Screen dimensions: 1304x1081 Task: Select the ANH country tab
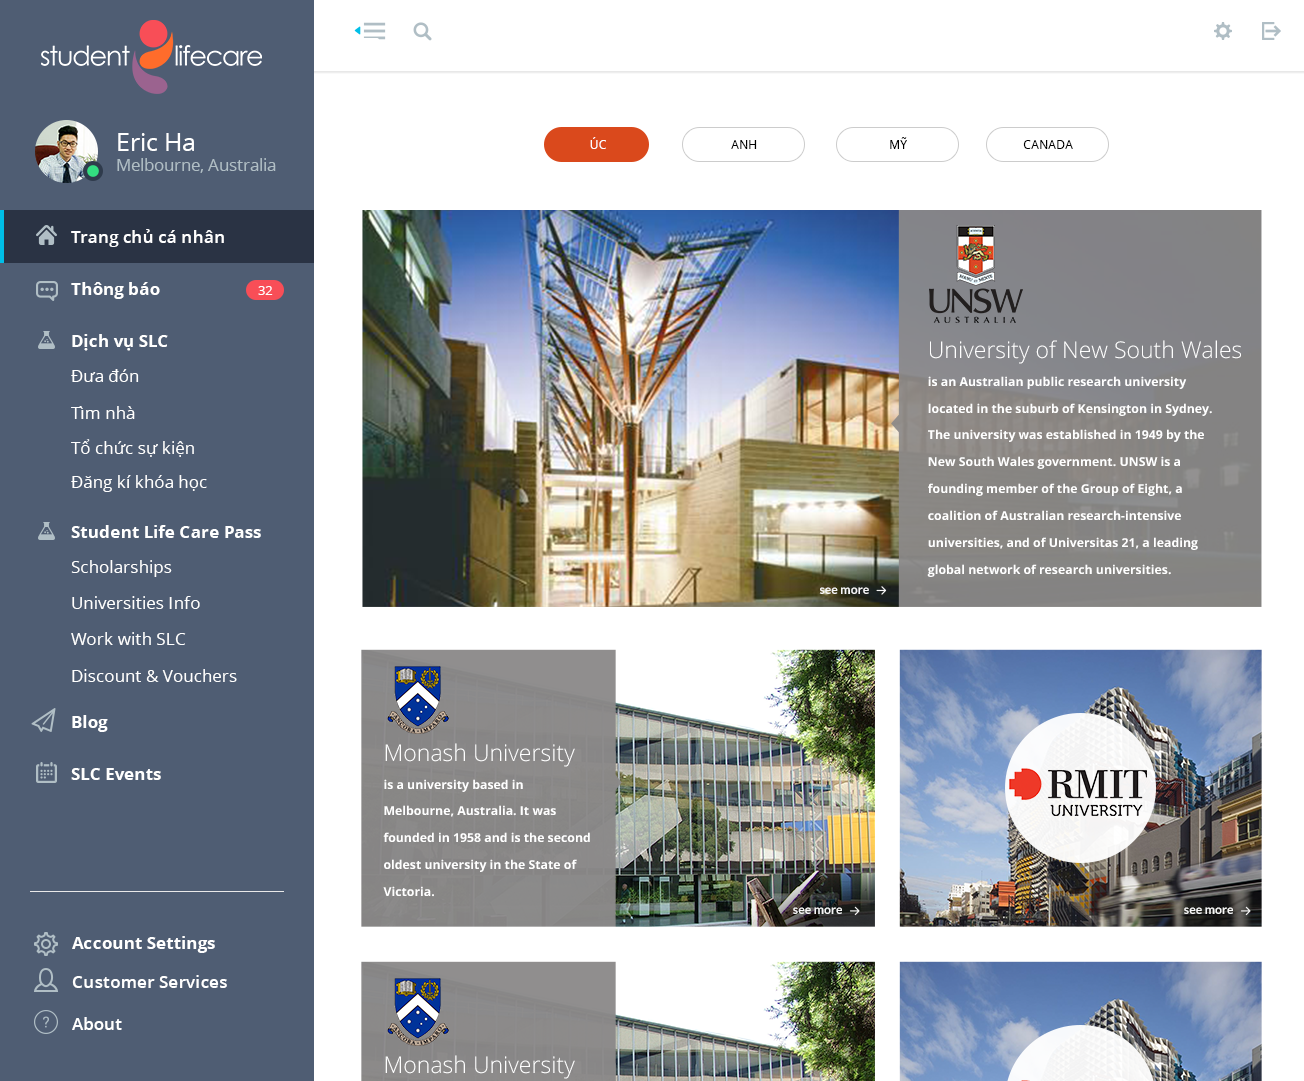pos(743,144)
